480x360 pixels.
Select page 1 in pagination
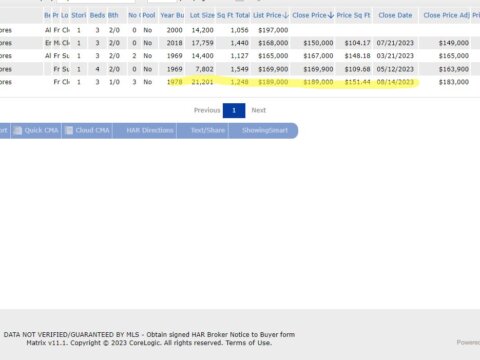coord(234,110)
